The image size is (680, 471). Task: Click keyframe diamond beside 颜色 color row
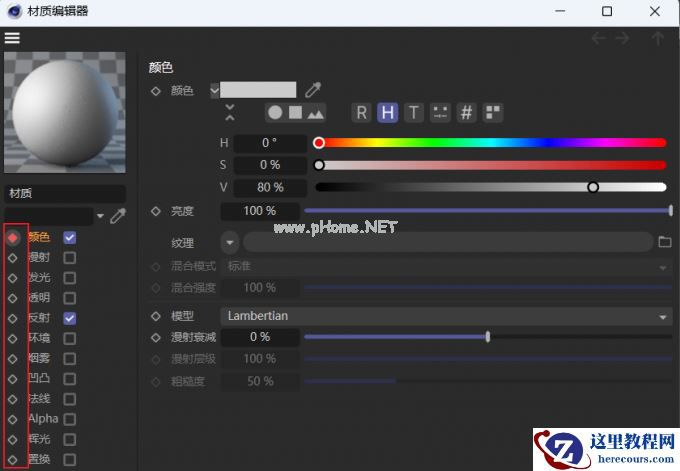coord(156,91)
